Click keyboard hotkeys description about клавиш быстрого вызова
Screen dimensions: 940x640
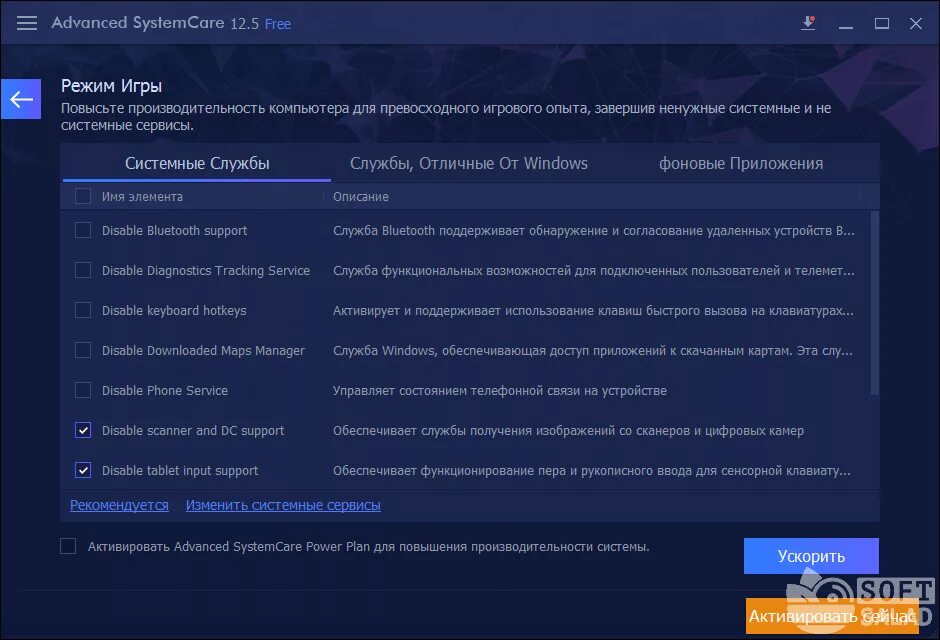[x=593, y=310]
